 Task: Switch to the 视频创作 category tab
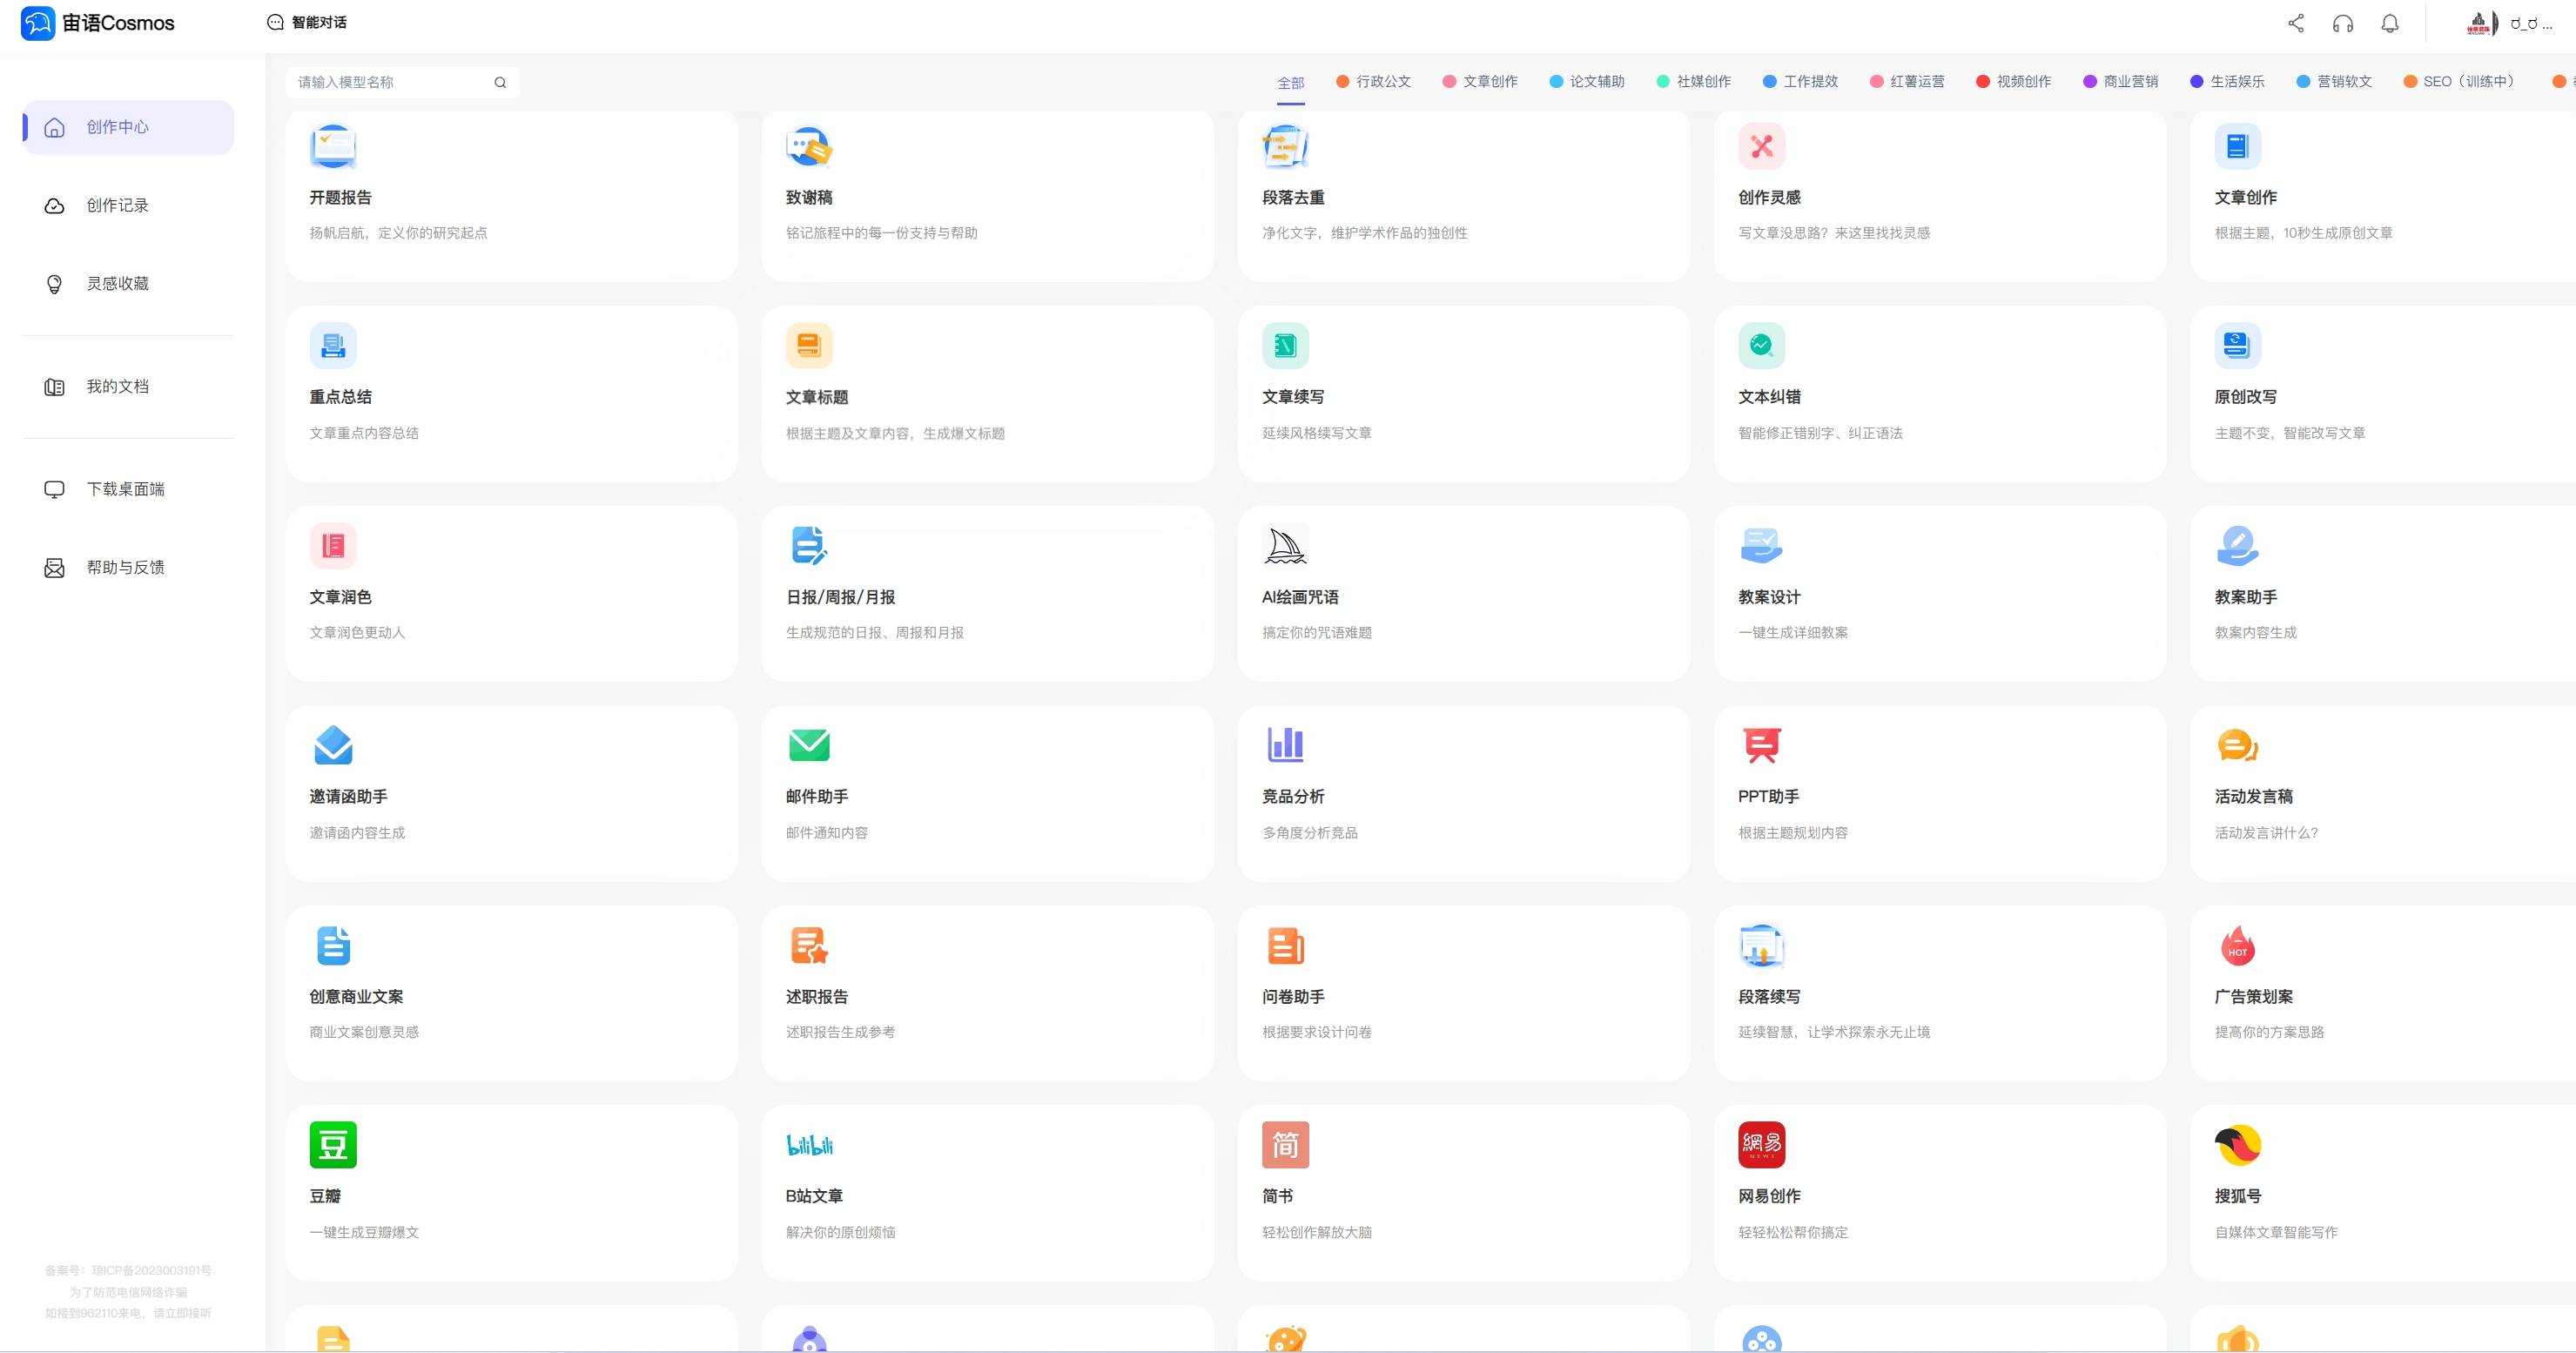[x=2014, y=81]
